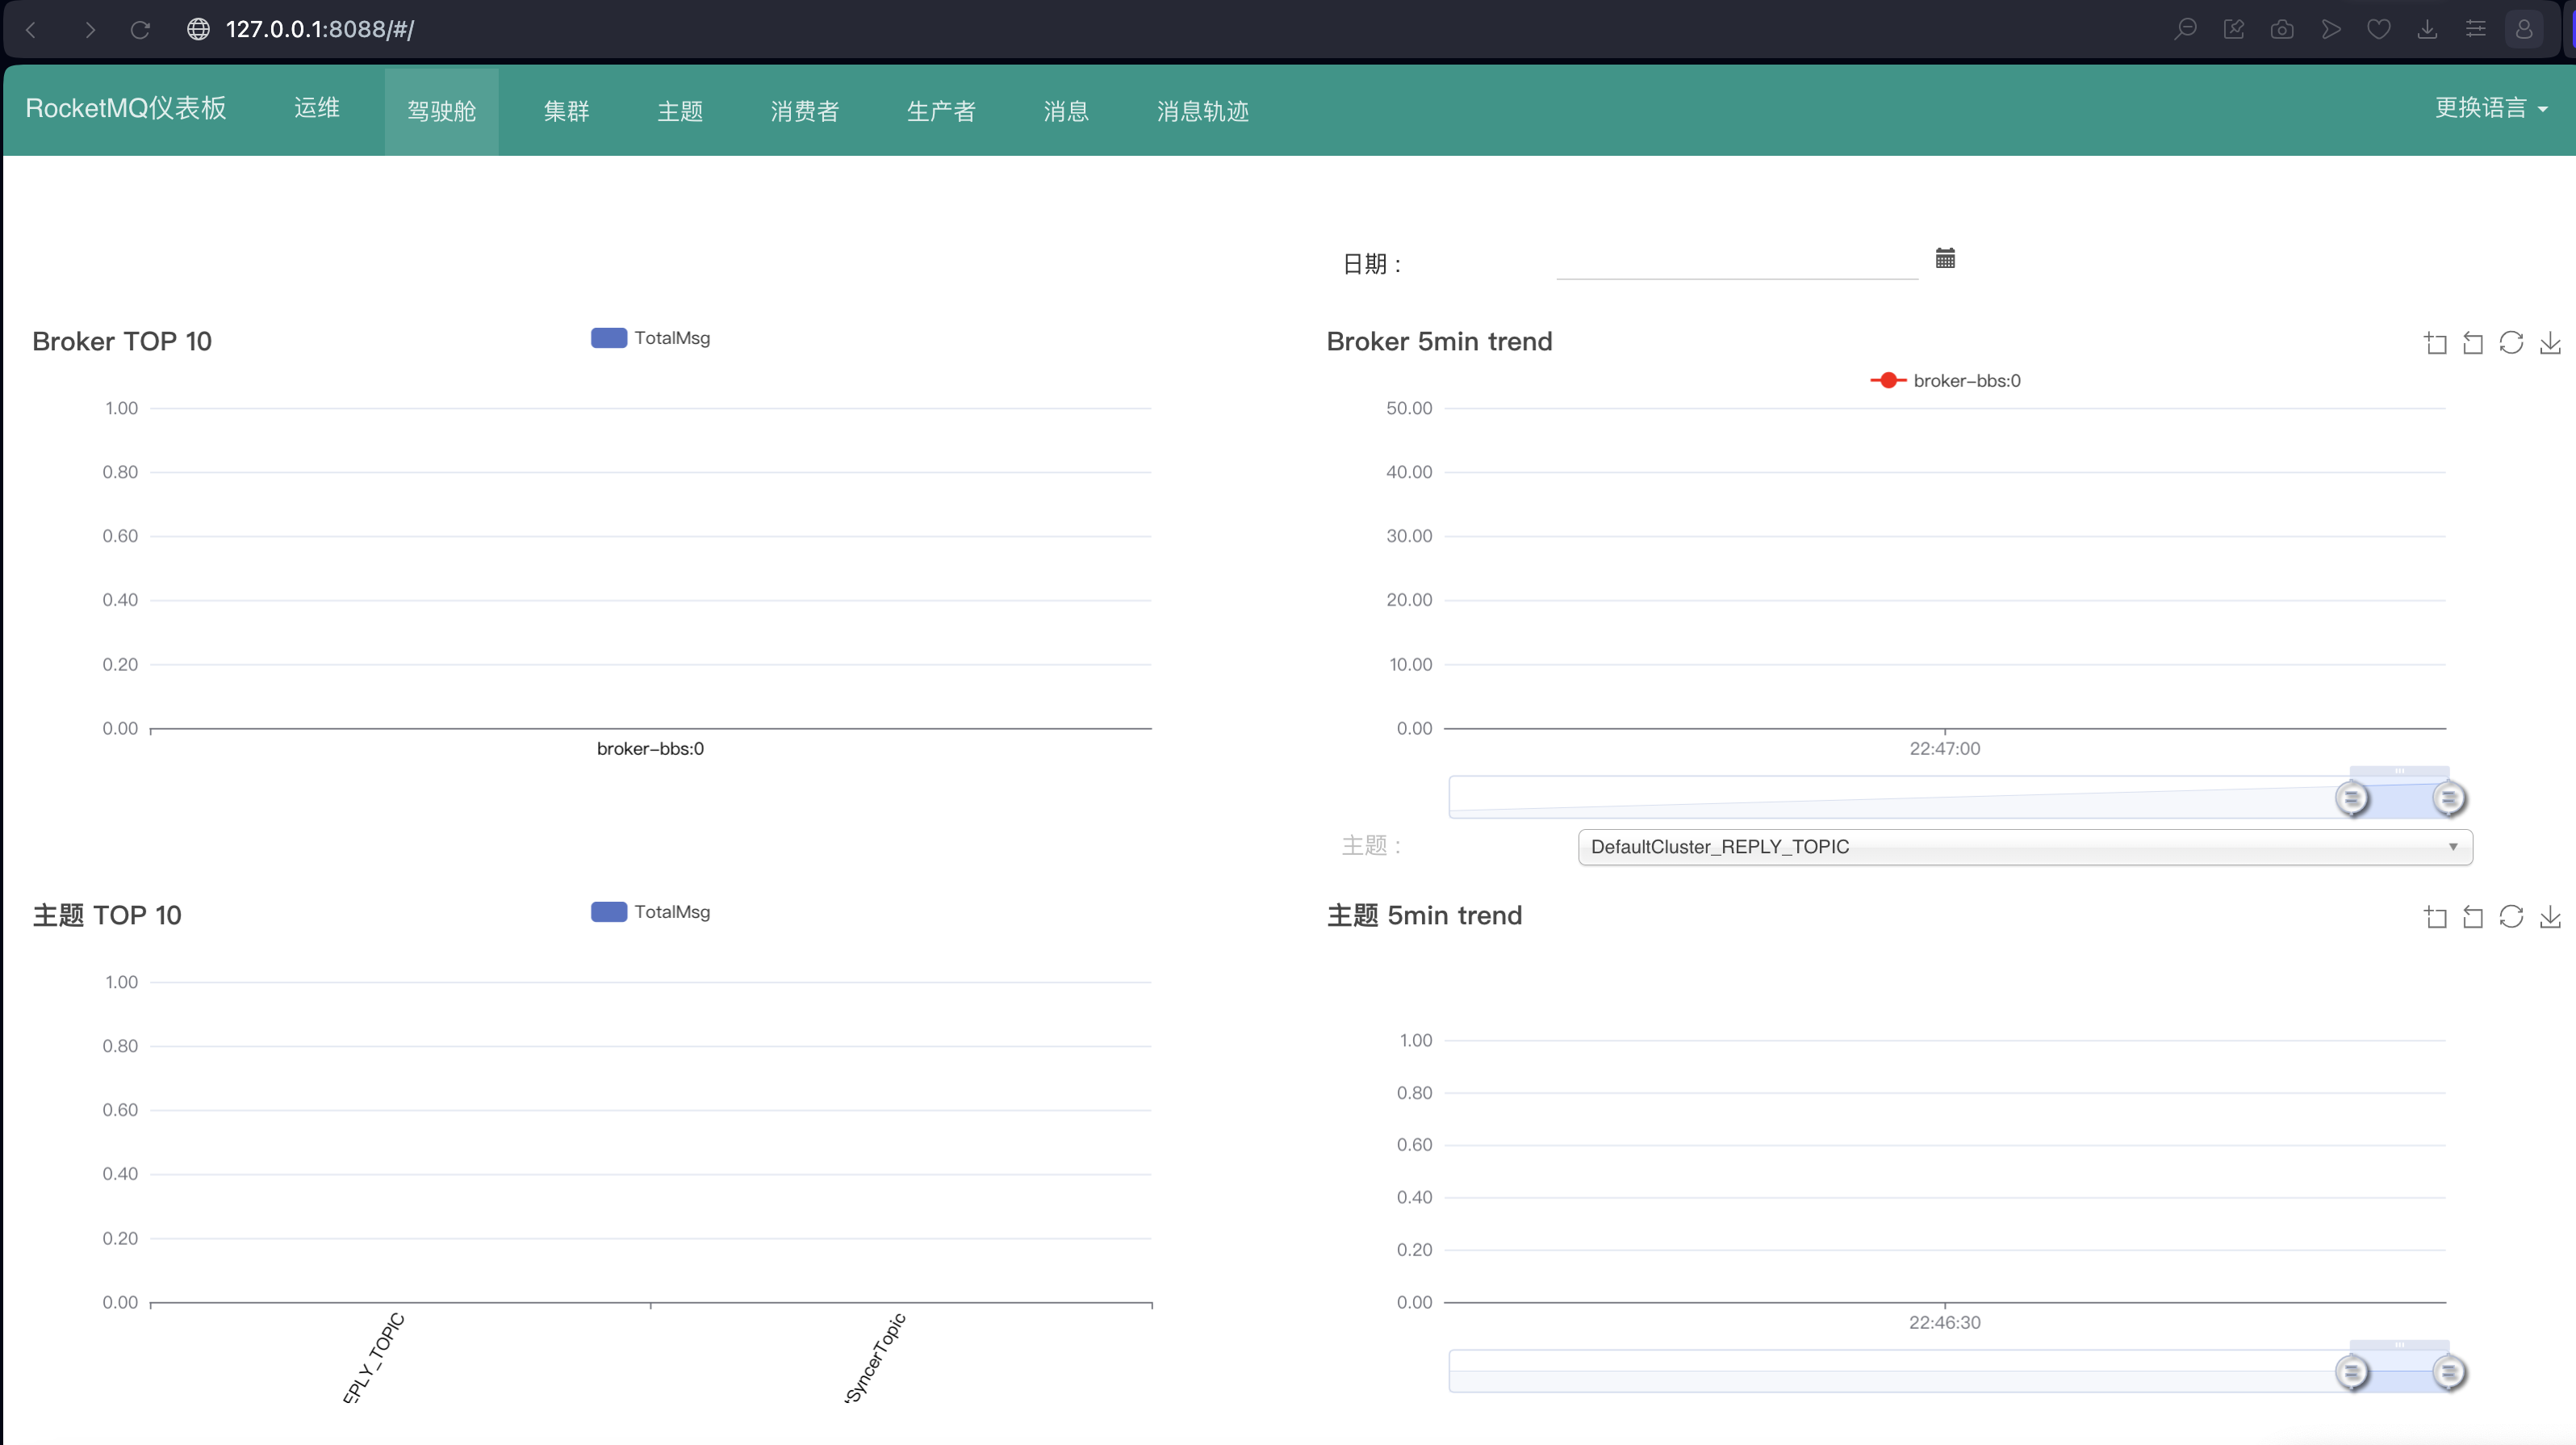Image resolution: width=2576 pixels, height=1445 pixels.
Task: Click left zoom handle of 主题 trend slider
Action: 2352,1372
